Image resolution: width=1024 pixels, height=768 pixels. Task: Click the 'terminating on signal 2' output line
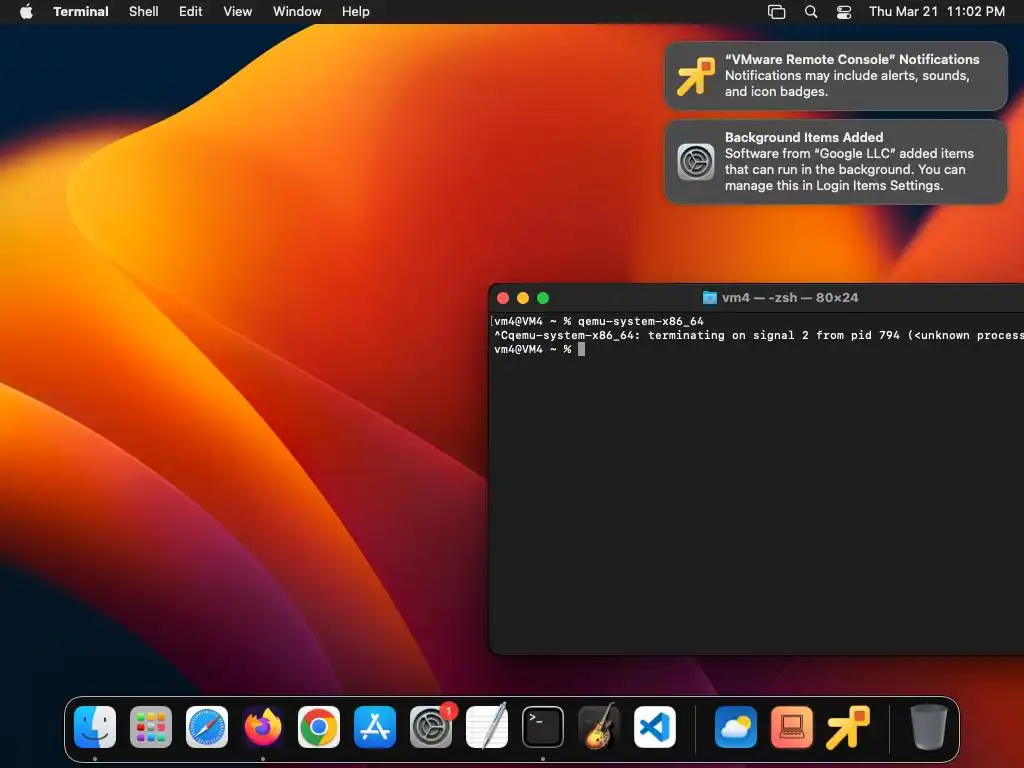[x=758, y=335]
